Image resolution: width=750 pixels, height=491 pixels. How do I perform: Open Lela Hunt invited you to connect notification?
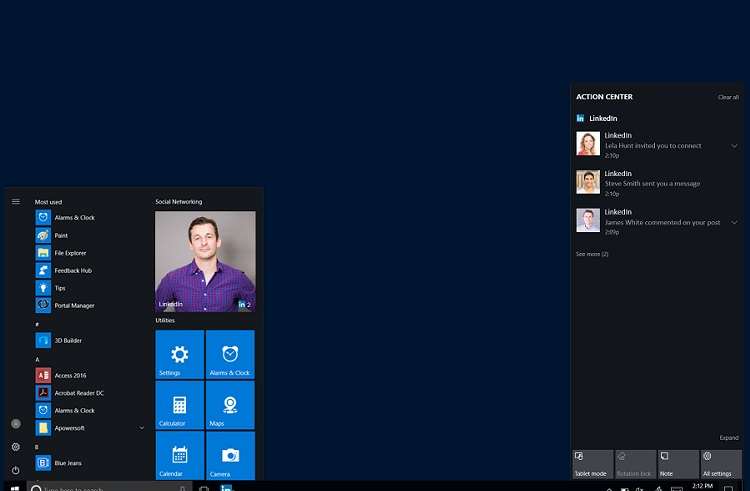pos(657,145)
